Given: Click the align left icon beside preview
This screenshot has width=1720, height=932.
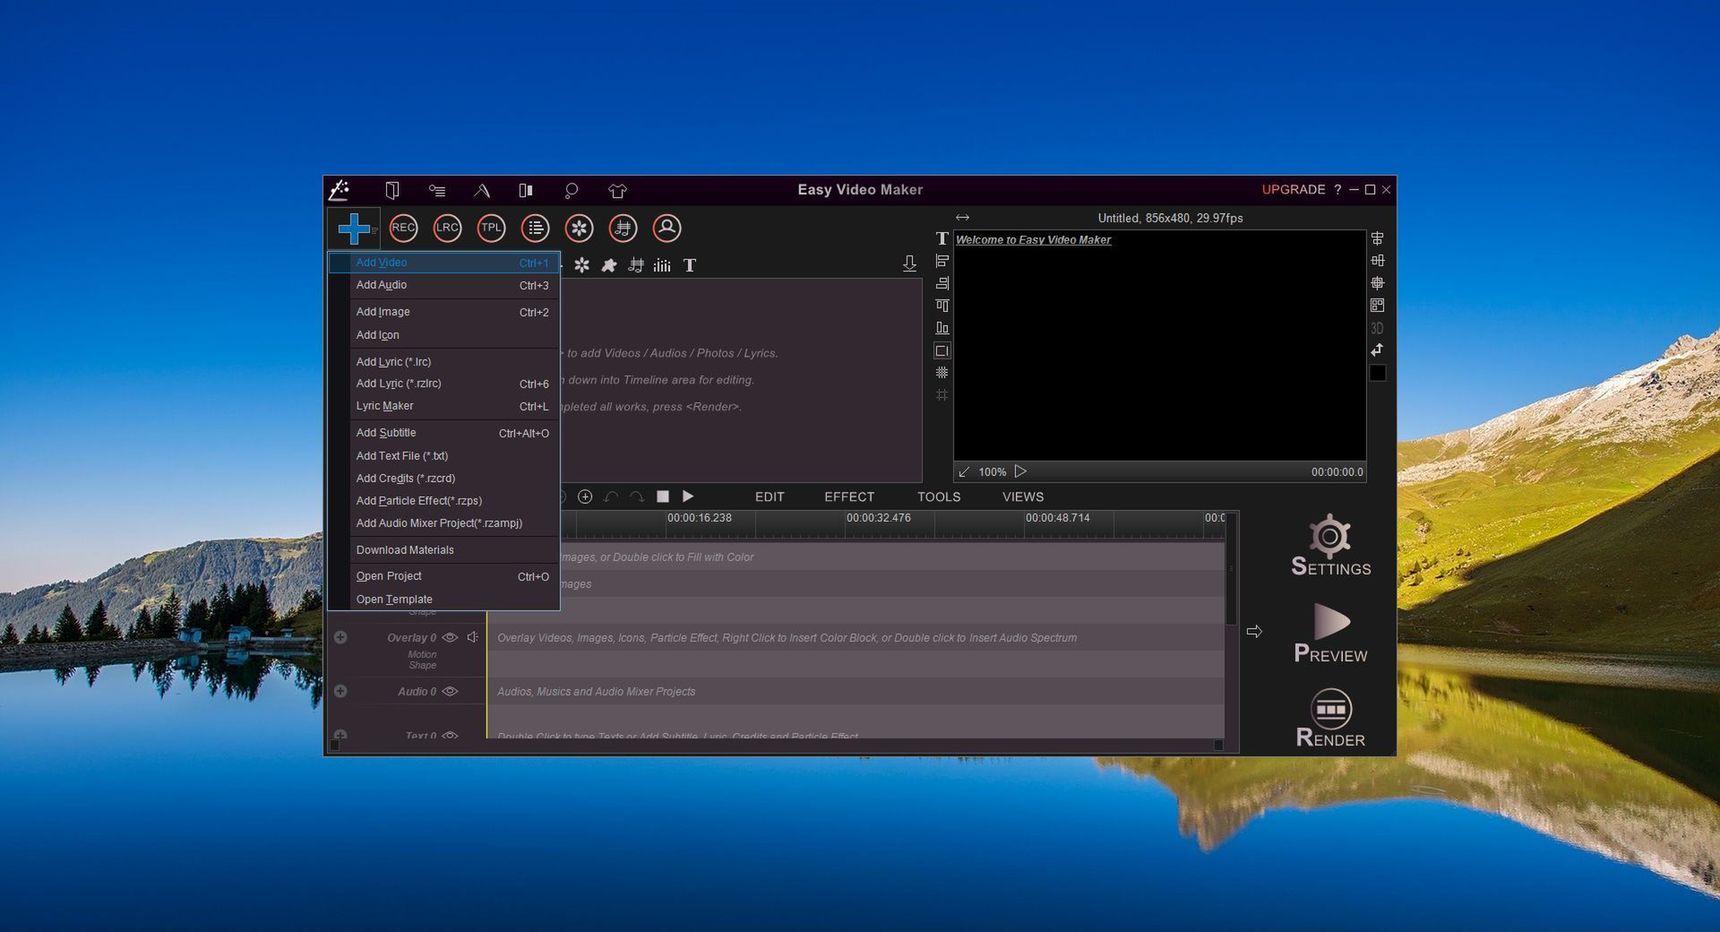Looking at the screenshot, I should tap(942, 261).
